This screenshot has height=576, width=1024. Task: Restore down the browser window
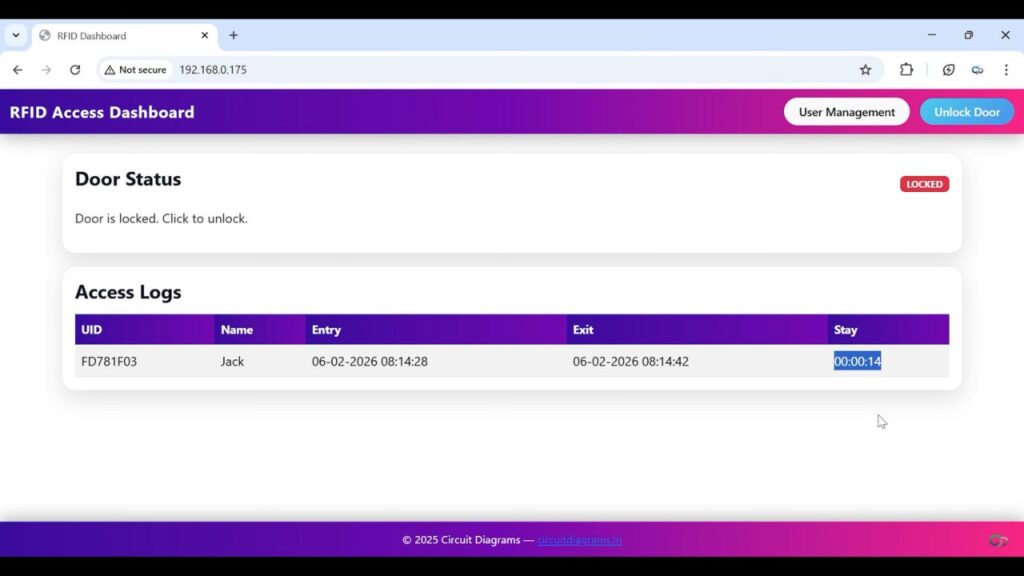pyautogui.click(x=968, y=35)
